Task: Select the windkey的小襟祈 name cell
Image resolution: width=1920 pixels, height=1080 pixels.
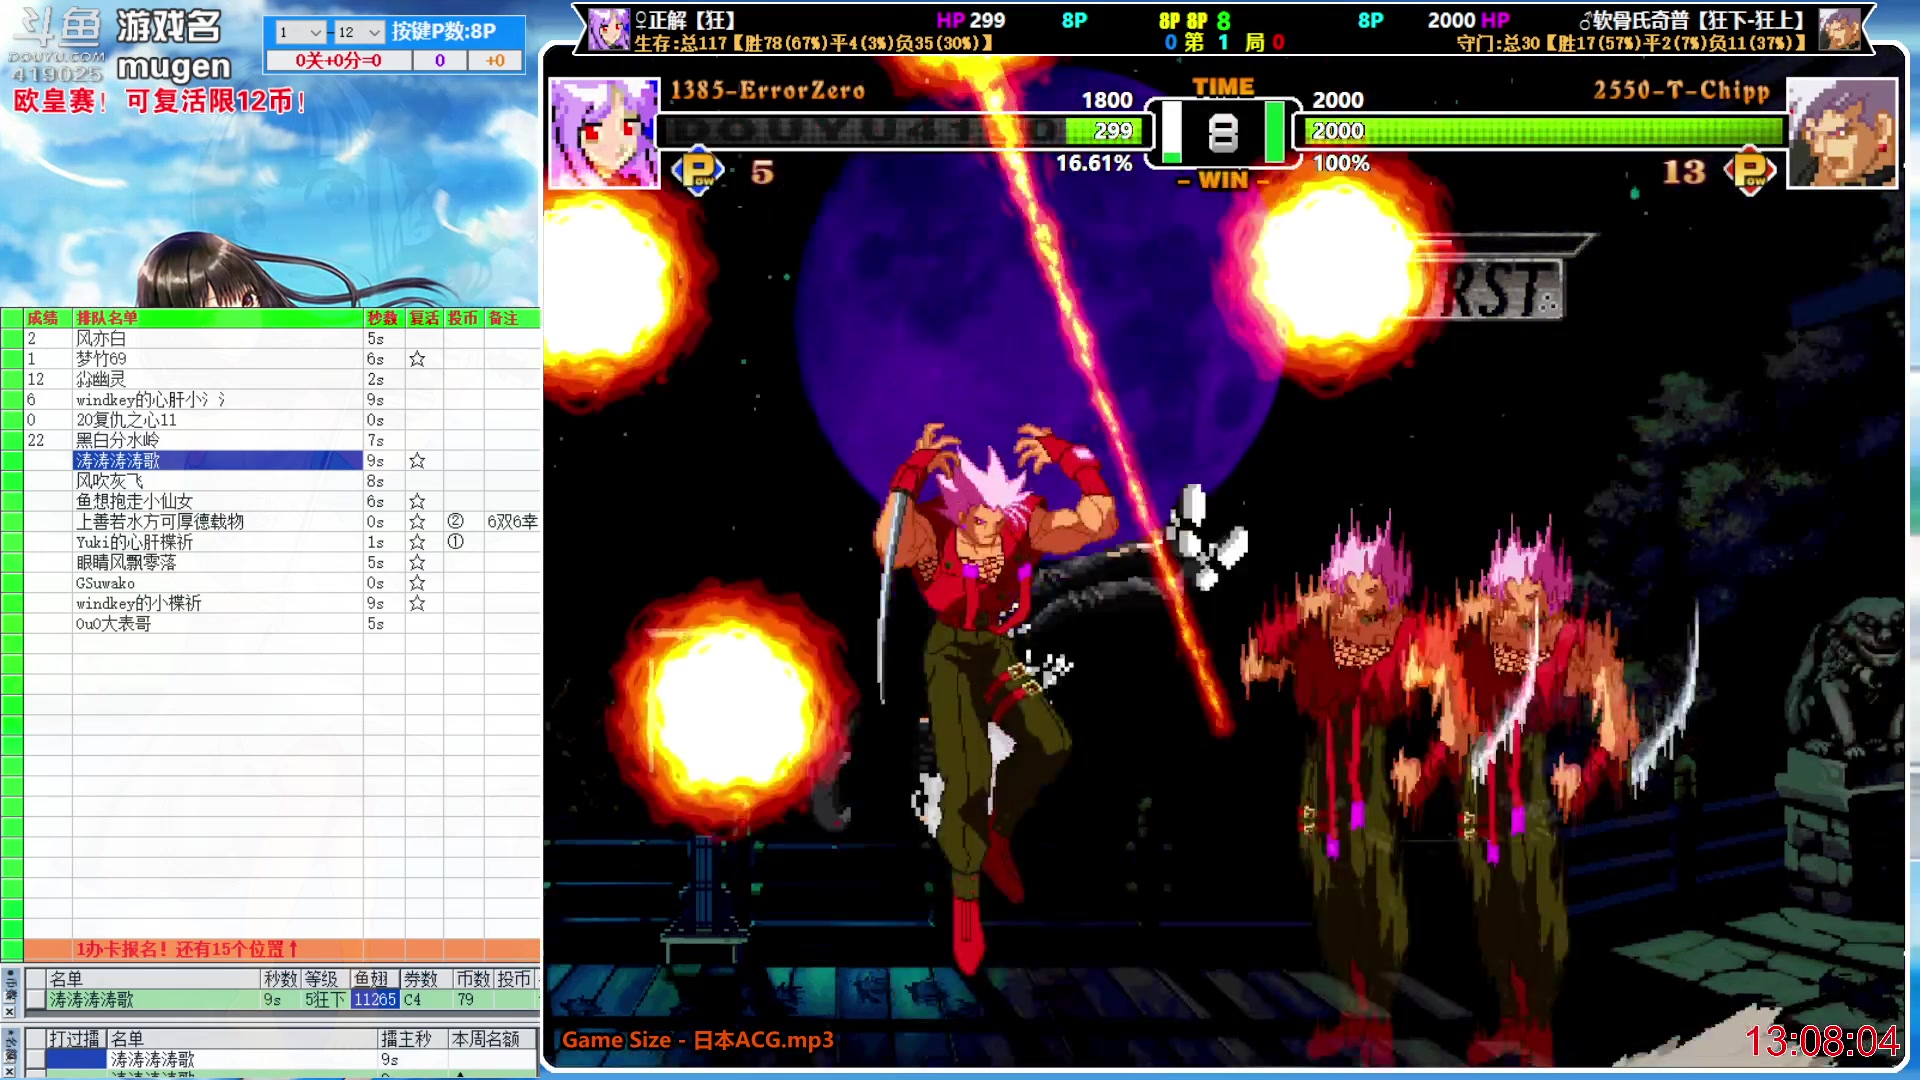Action: point(218,603)
